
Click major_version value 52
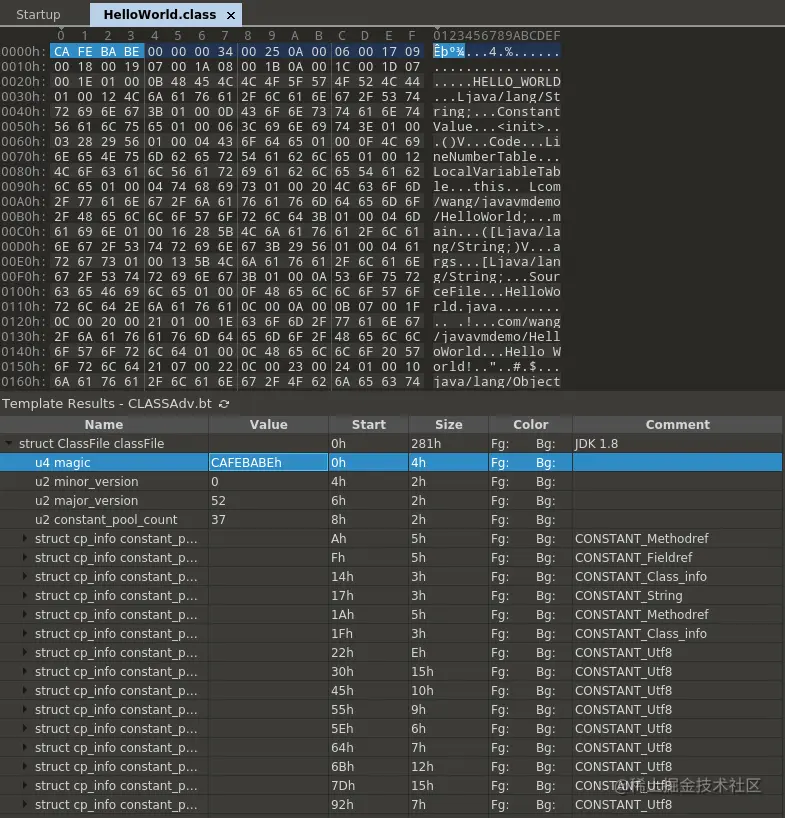tap(218, 501)
